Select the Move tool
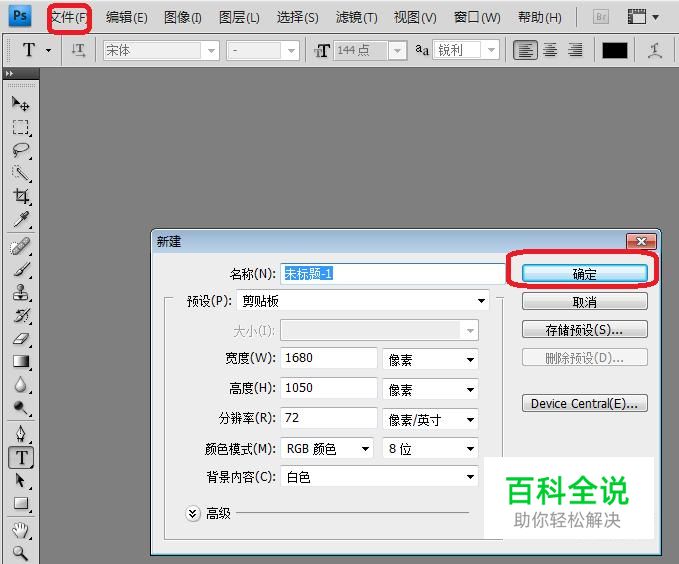Viewport: 679px width, 564px height. 20,104
